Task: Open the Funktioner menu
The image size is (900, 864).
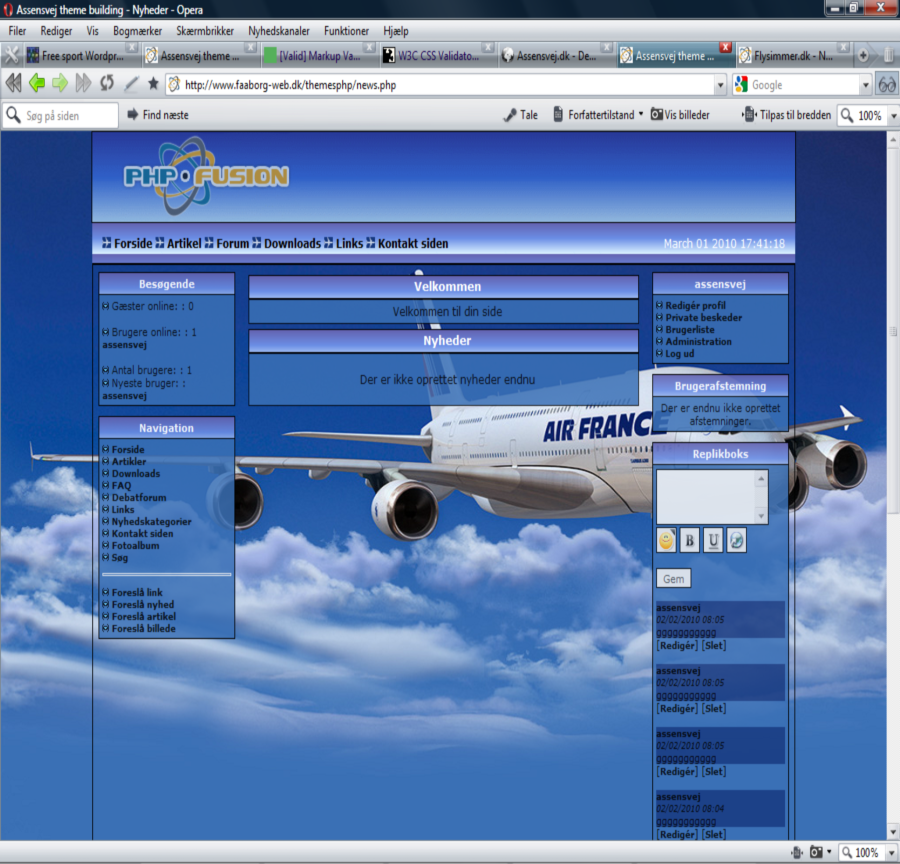Action: click(346, 31)
